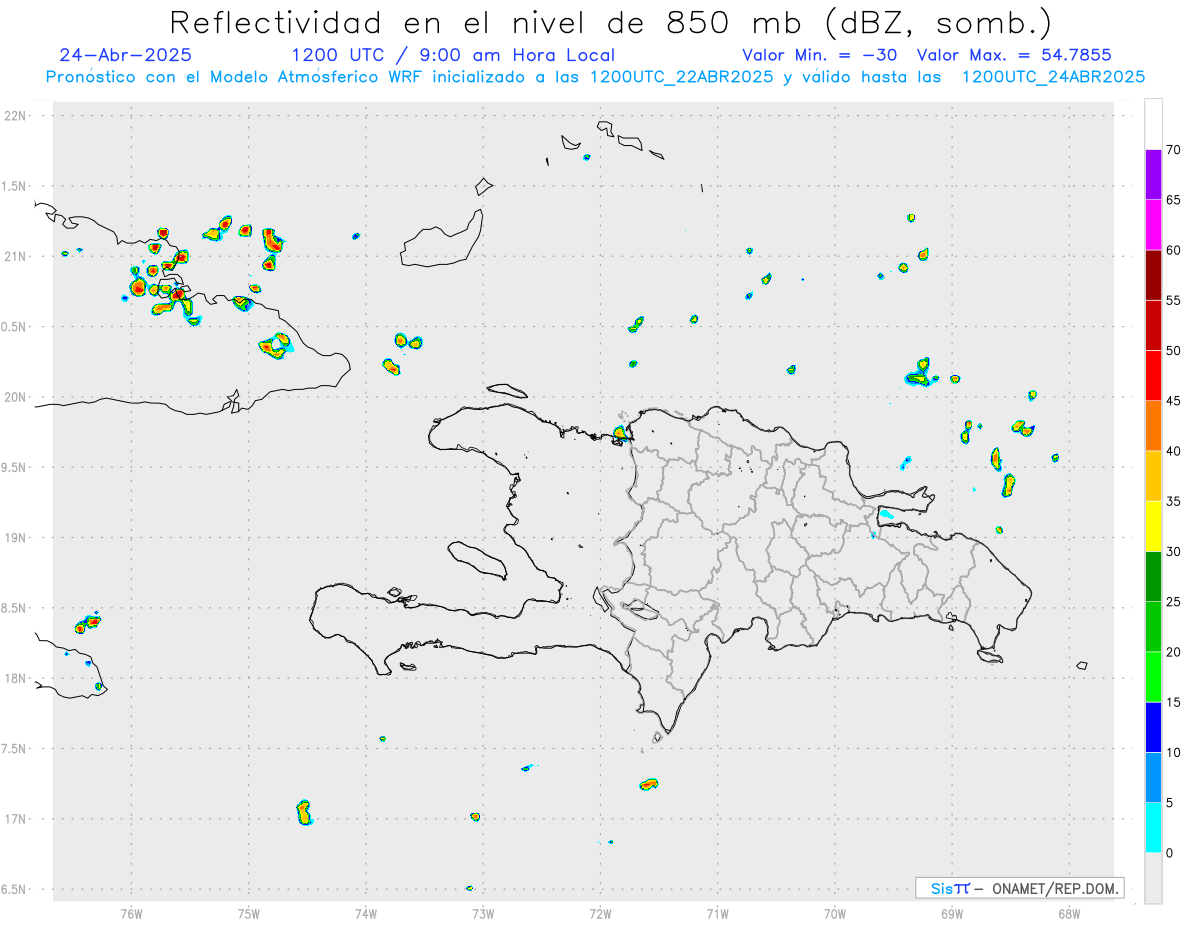Pick the gold 35–40 dBZ legend swatch

click(x=1153, y=476)
